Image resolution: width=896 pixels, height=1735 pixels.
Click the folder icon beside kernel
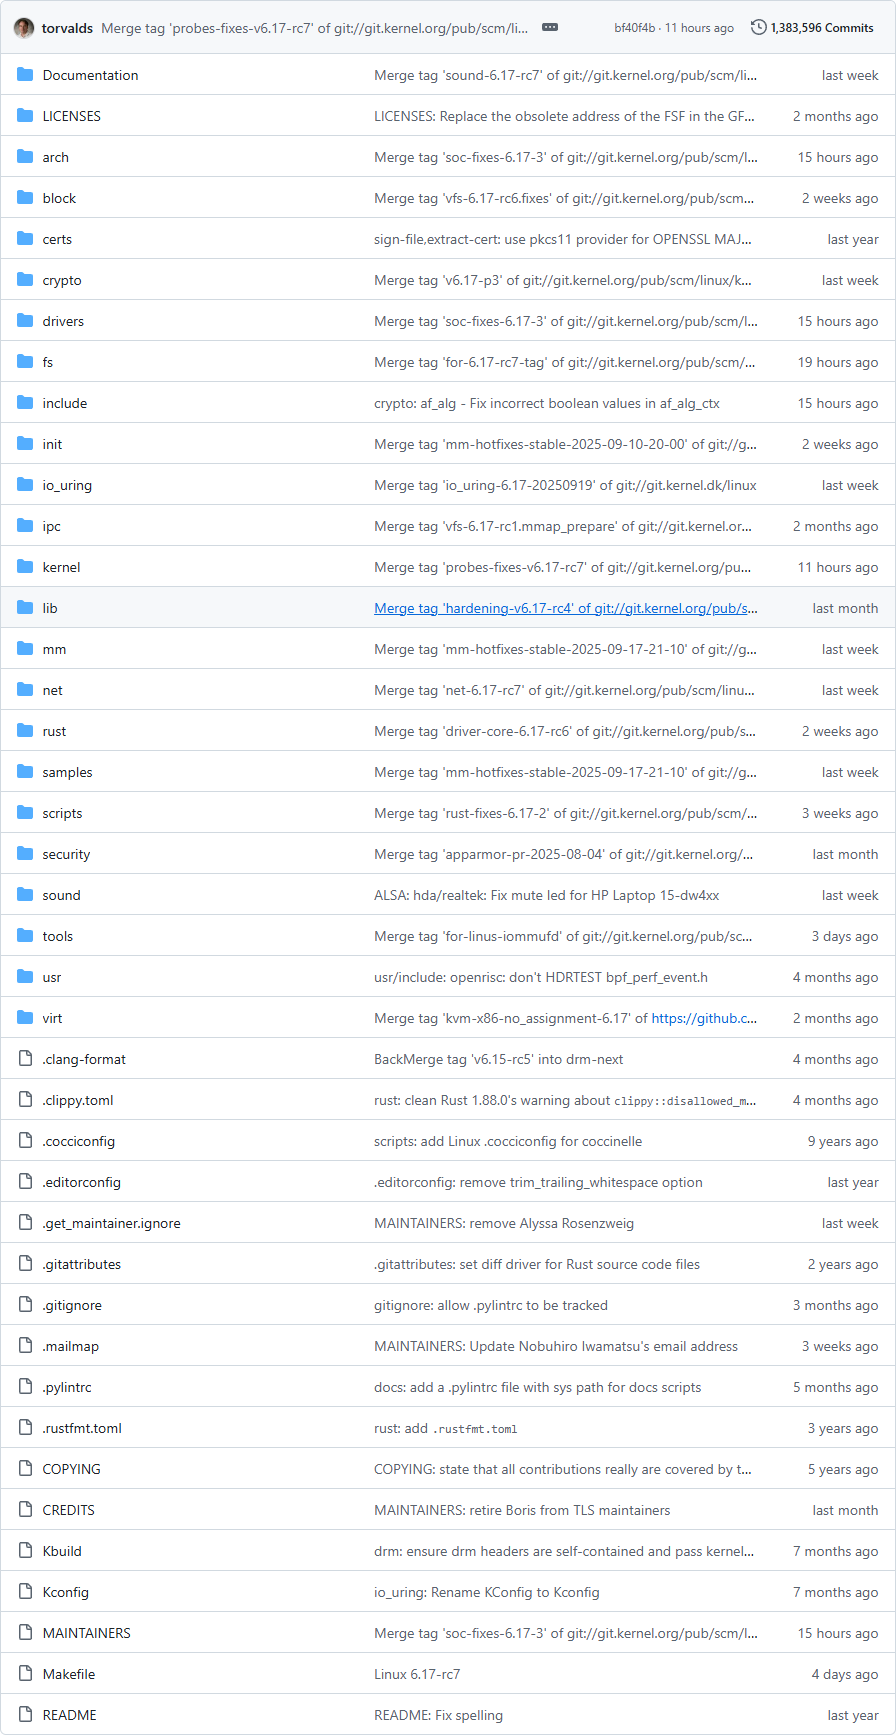25,567
